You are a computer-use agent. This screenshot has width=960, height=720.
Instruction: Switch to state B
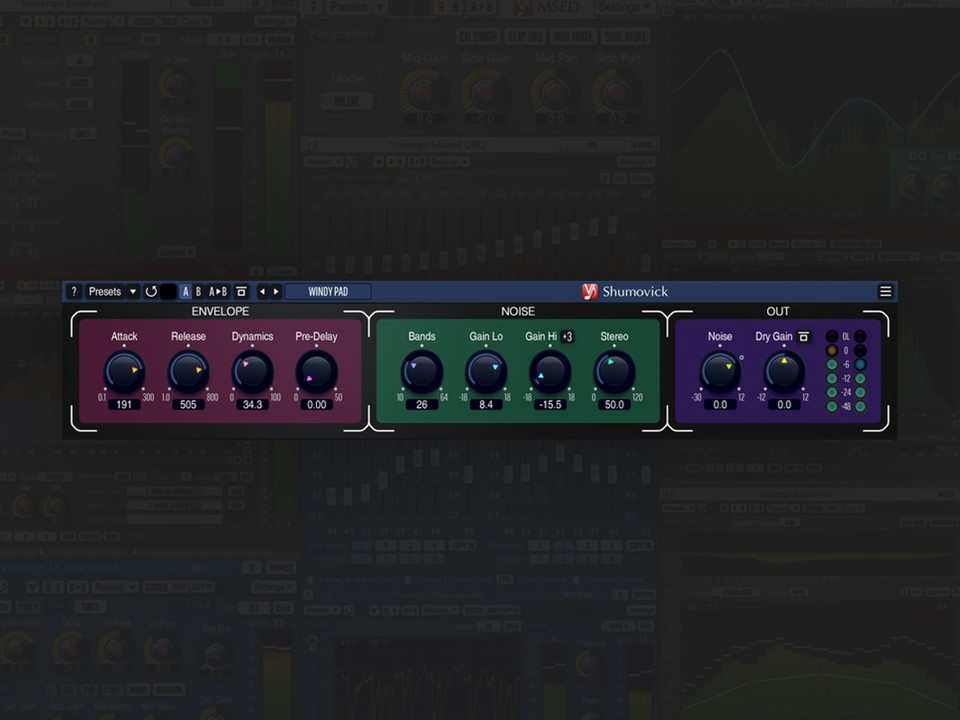click(x=198, y=292)
